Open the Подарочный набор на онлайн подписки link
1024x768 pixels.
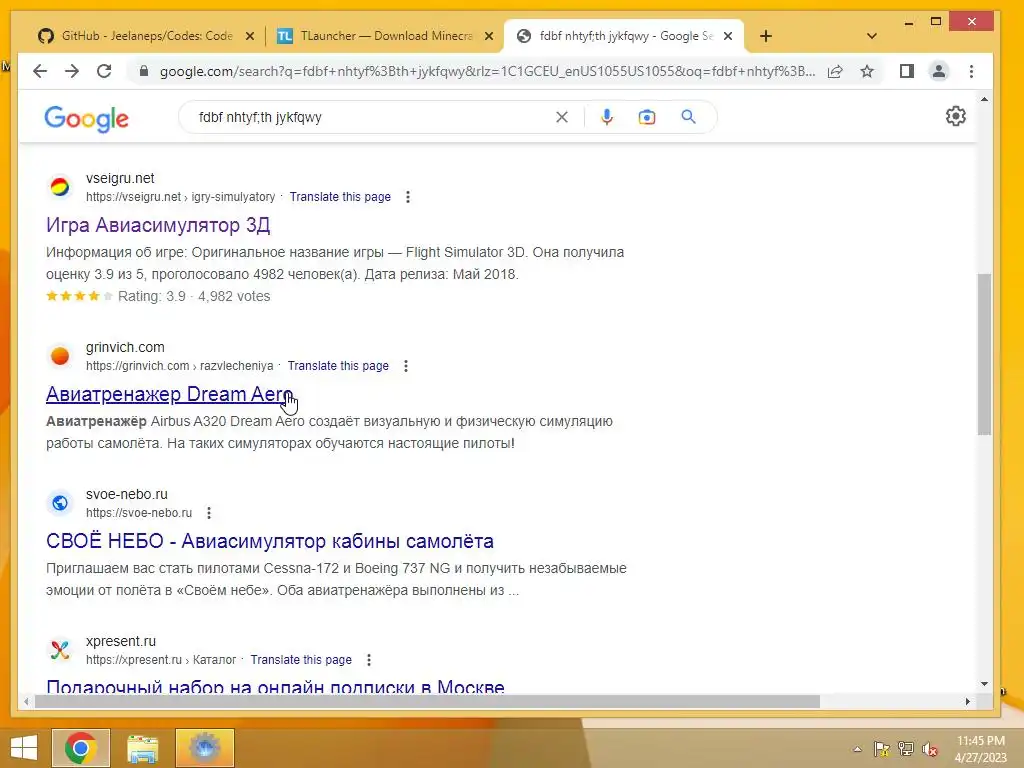coord(275,687)
